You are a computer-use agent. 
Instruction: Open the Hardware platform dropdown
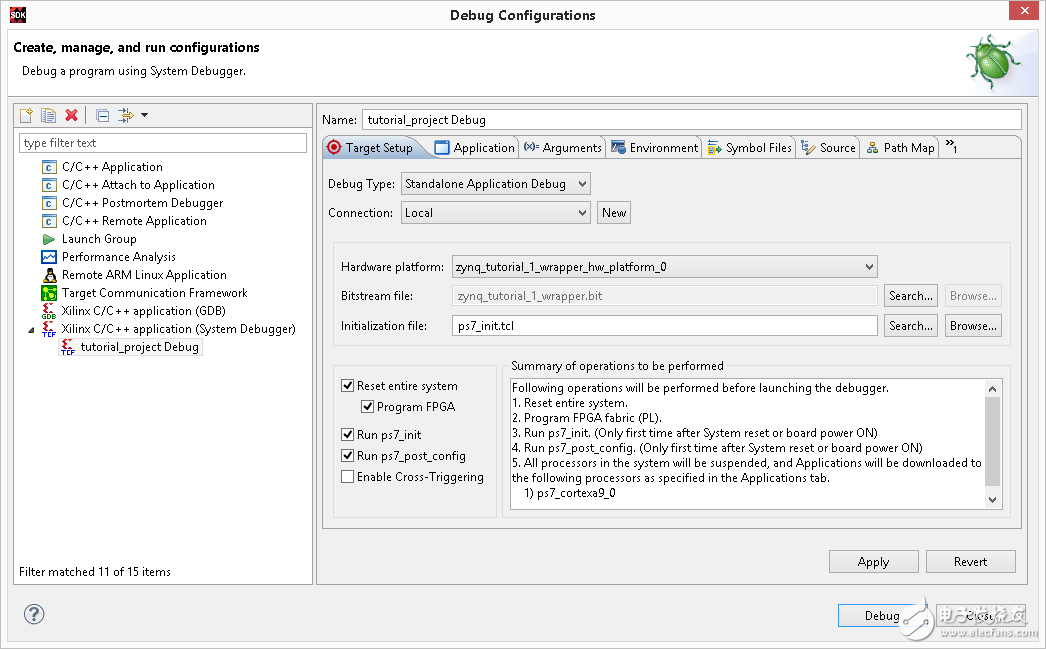pos(664,267)
